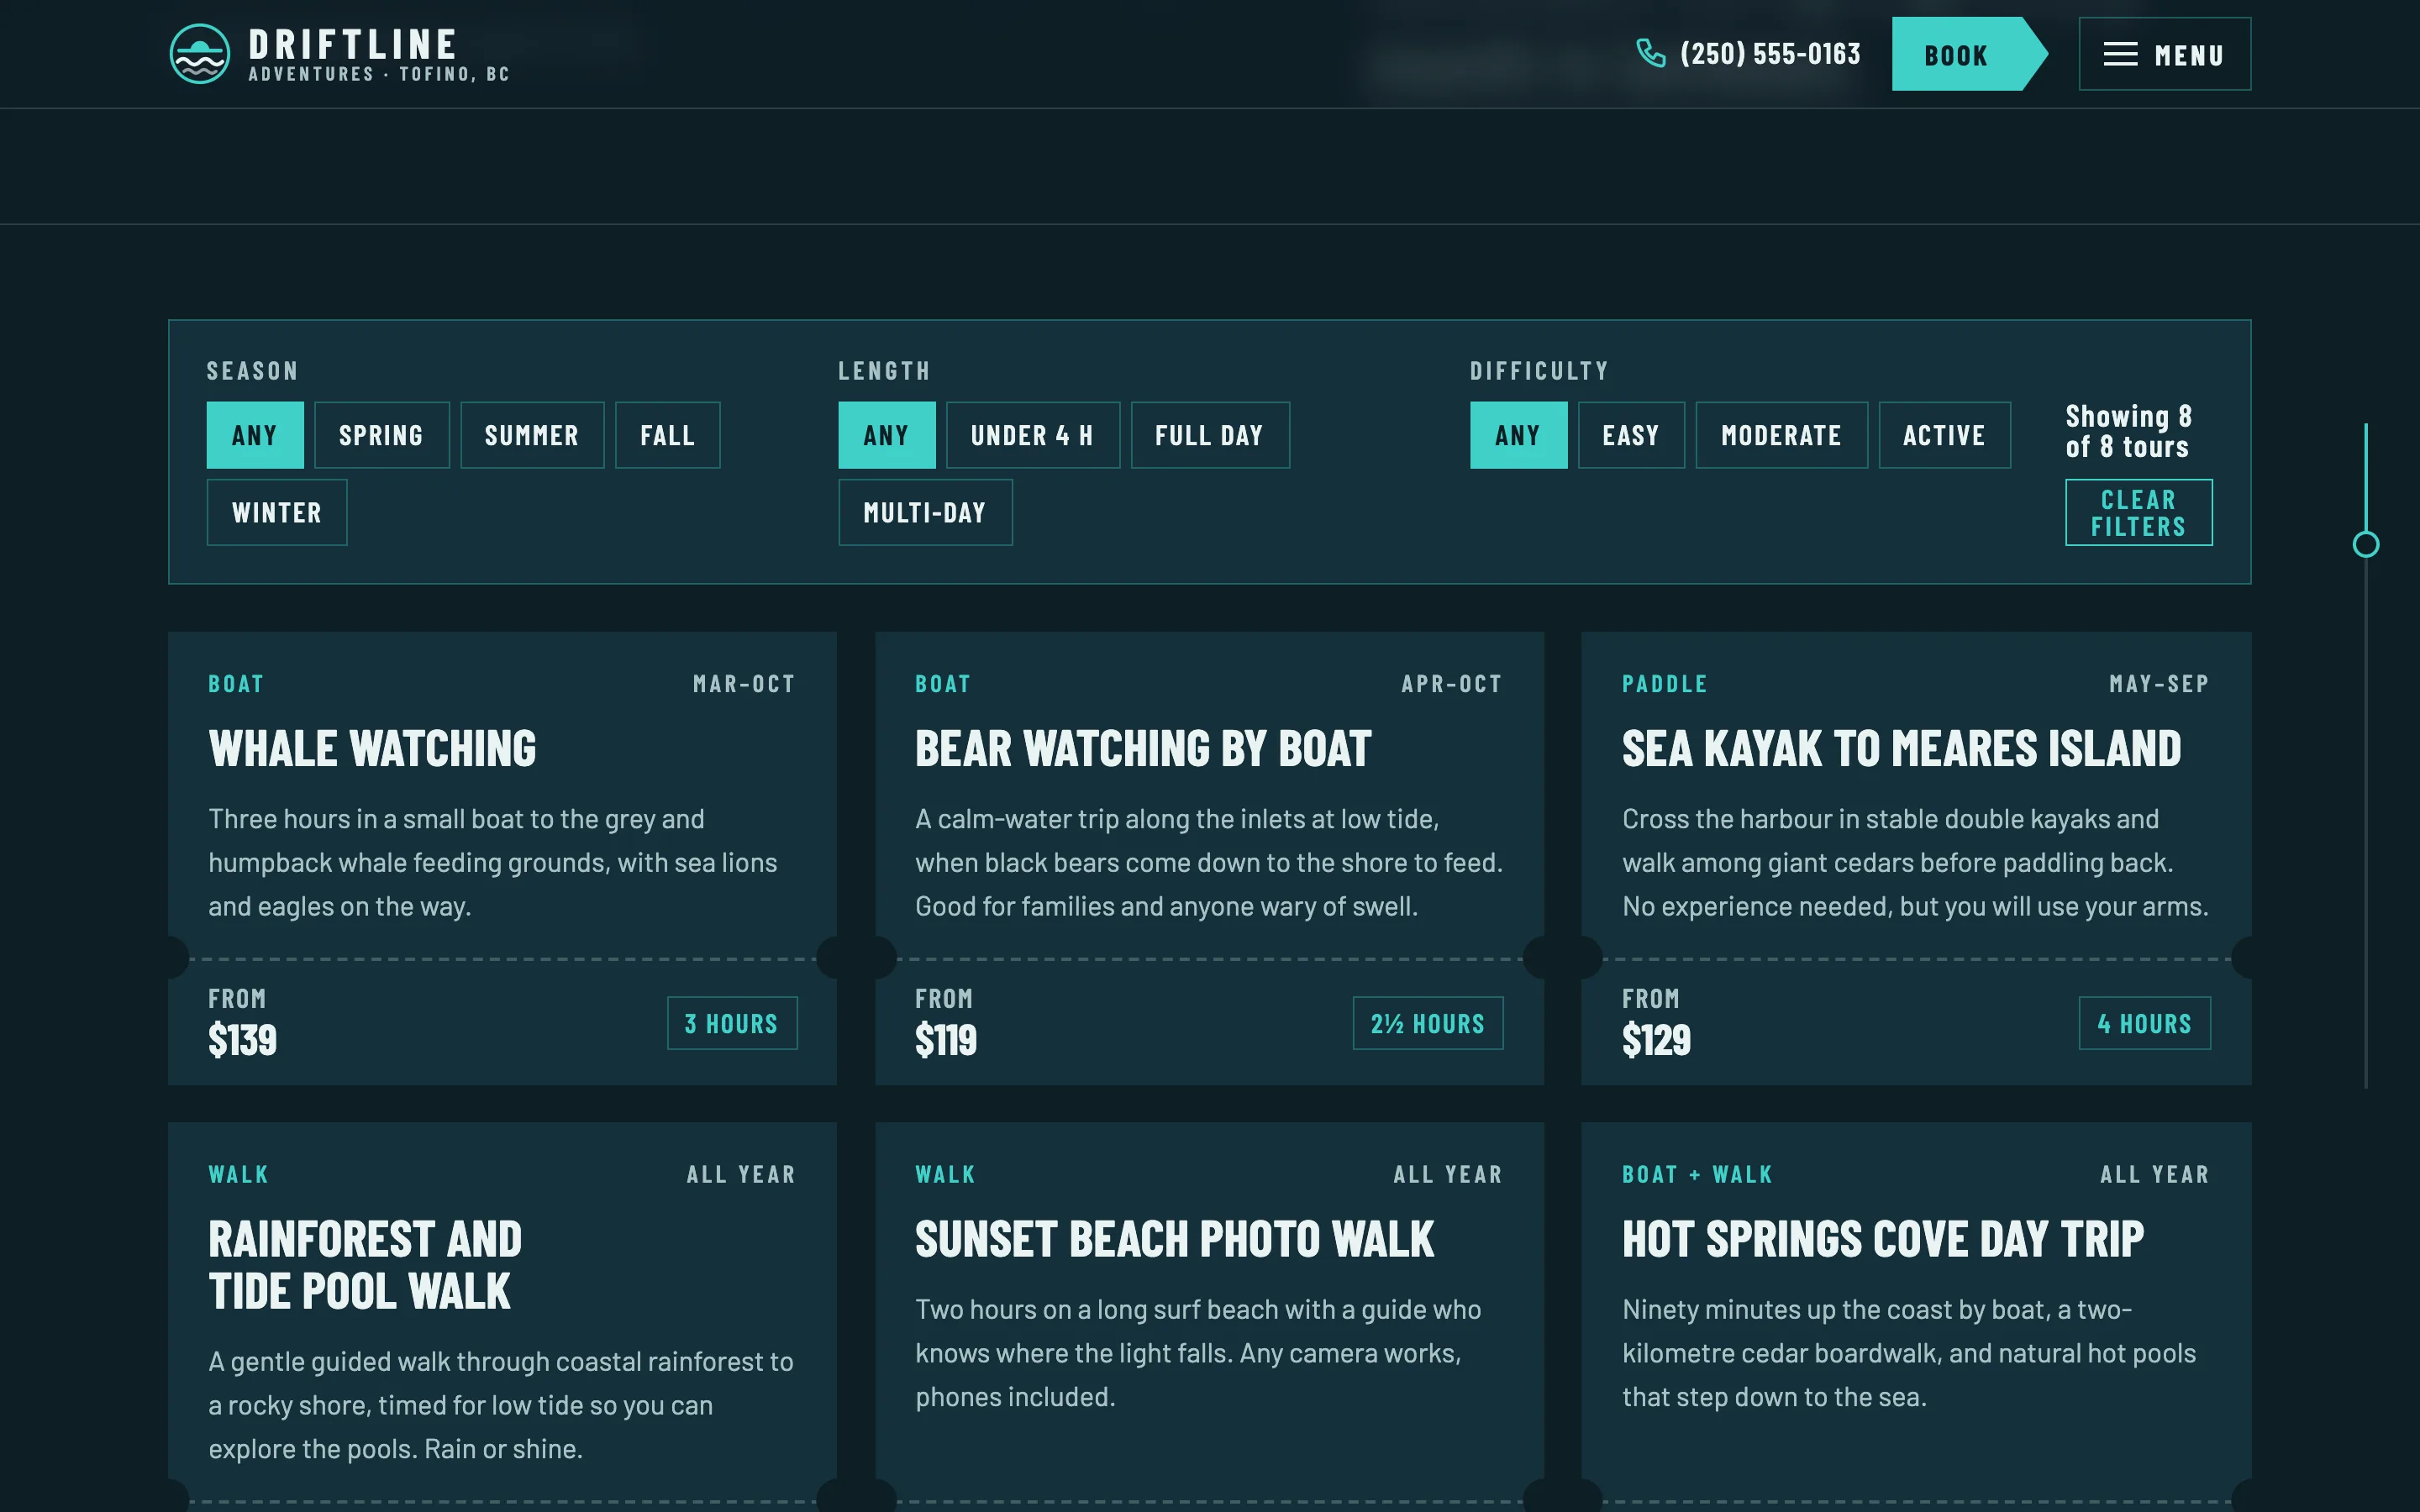The width and height of the screenshot is (2420, 1512).
Task: Click the MAY-SEP season label
Action: [2159, 684]
